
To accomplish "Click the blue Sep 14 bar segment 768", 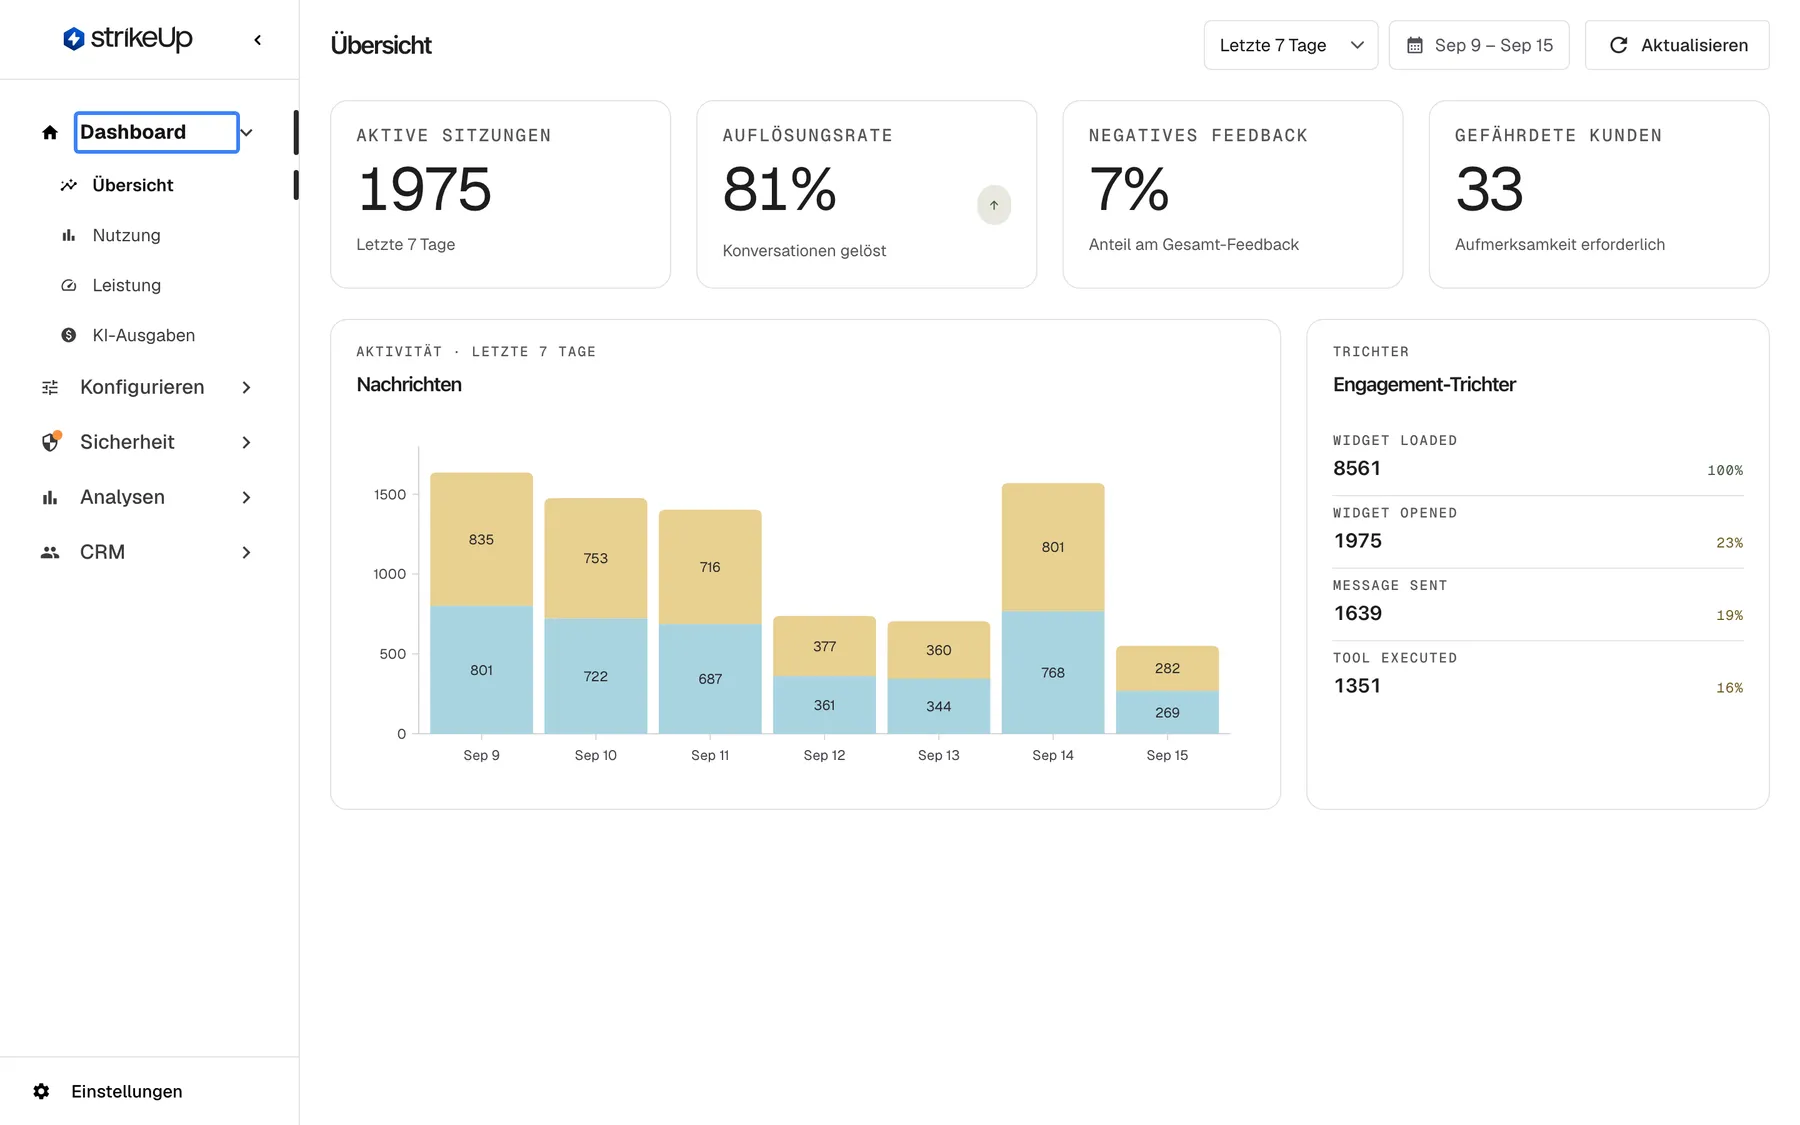I will coord(1053,672).
